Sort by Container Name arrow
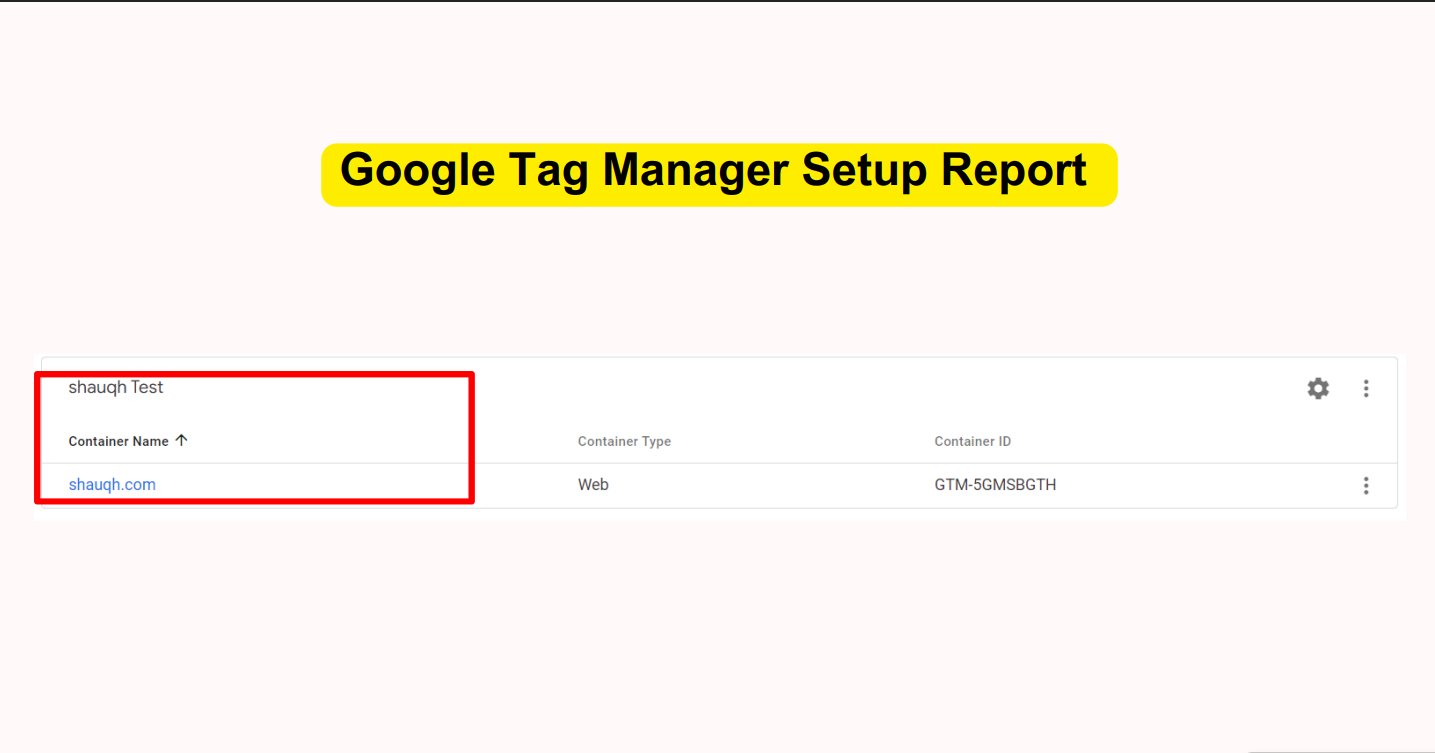 coord(181,440)
